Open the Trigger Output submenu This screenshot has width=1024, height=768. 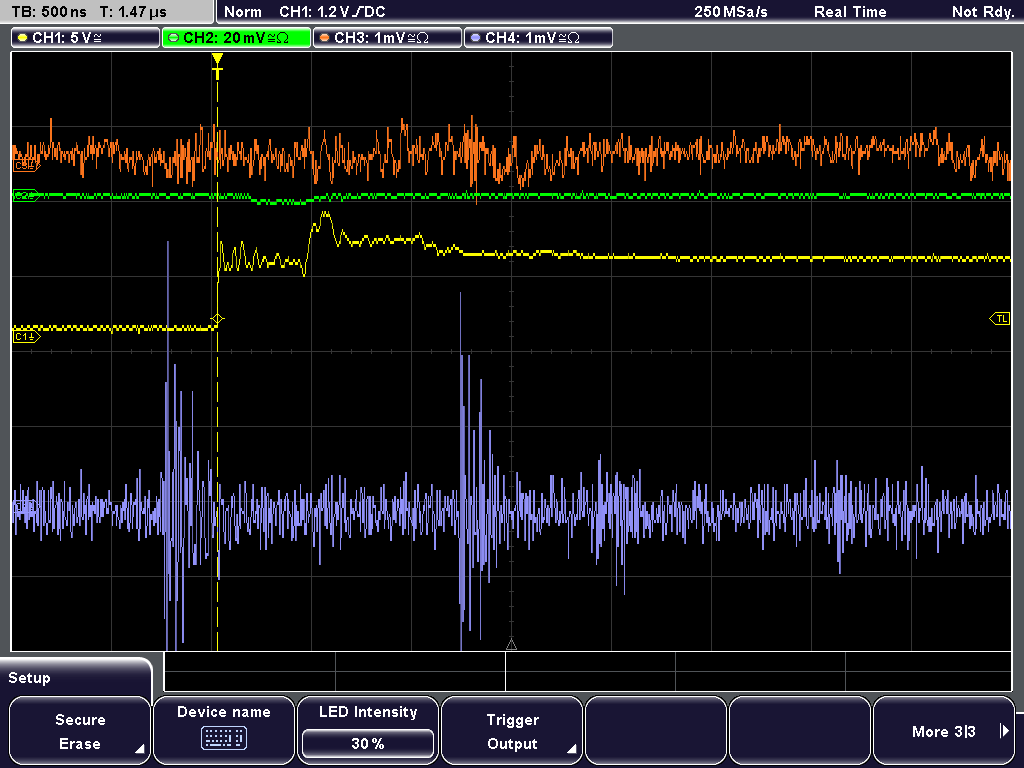pos(512,731)
